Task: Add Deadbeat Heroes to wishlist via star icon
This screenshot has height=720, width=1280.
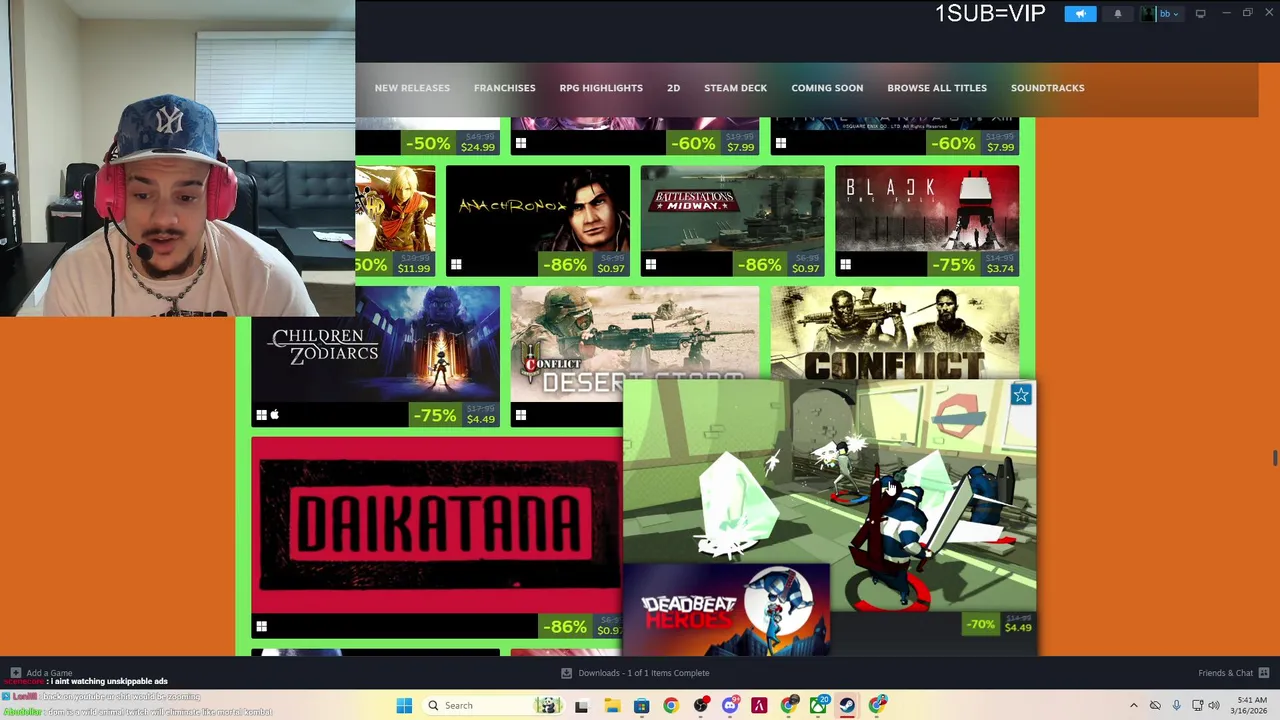Action: coord(1021,395)
